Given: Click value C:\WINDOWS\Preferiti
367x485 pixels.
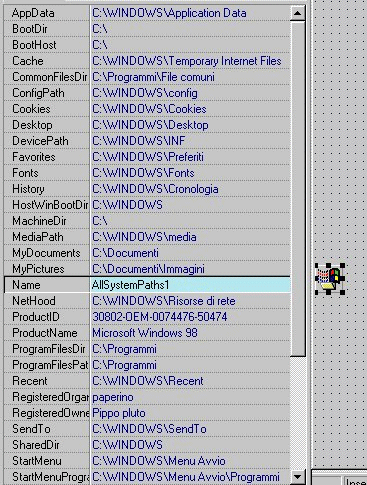Looking at the screenshot, I should pyautogui.click(x=148, y=157).
